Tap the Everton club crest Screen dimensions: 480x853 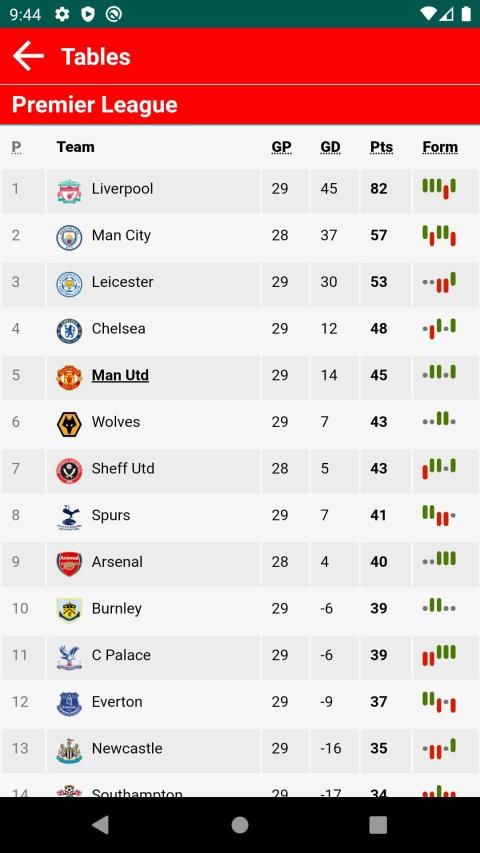click(69, 704)
